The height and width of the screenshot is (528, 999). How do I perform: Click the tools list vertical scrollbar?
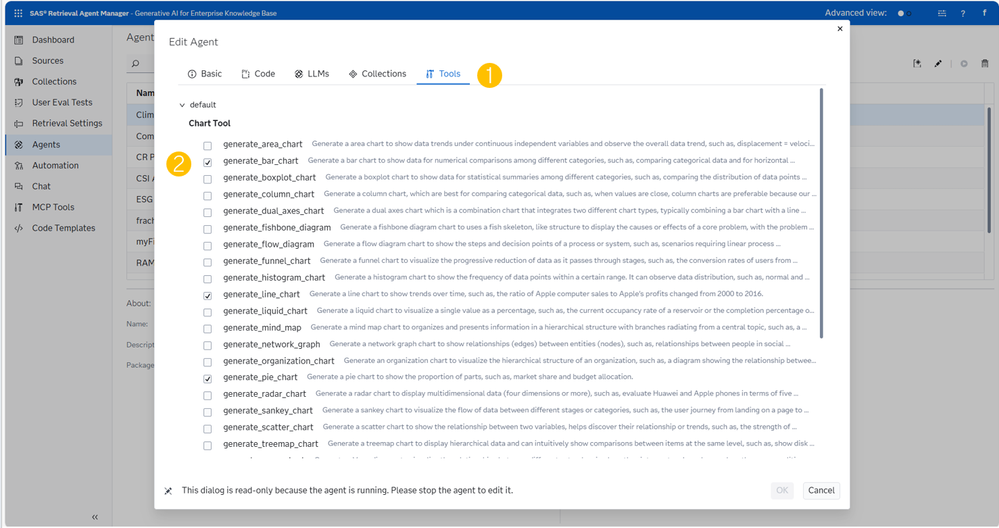[821, 213]
